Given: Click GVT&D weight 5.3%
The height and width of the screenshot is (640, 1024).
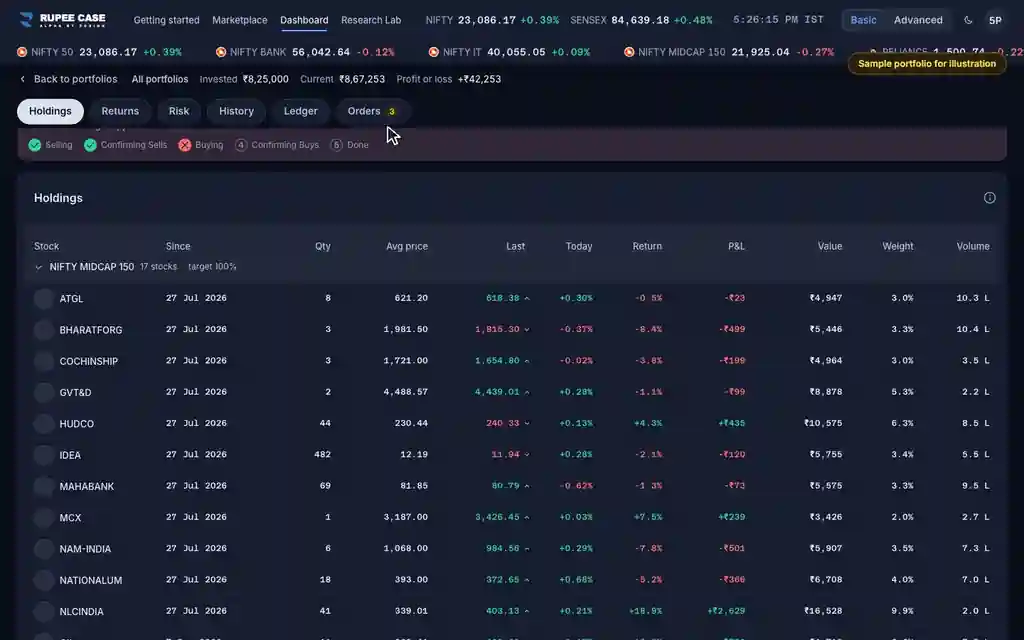Looking at the screenshot, I should [x=903, y=392].
